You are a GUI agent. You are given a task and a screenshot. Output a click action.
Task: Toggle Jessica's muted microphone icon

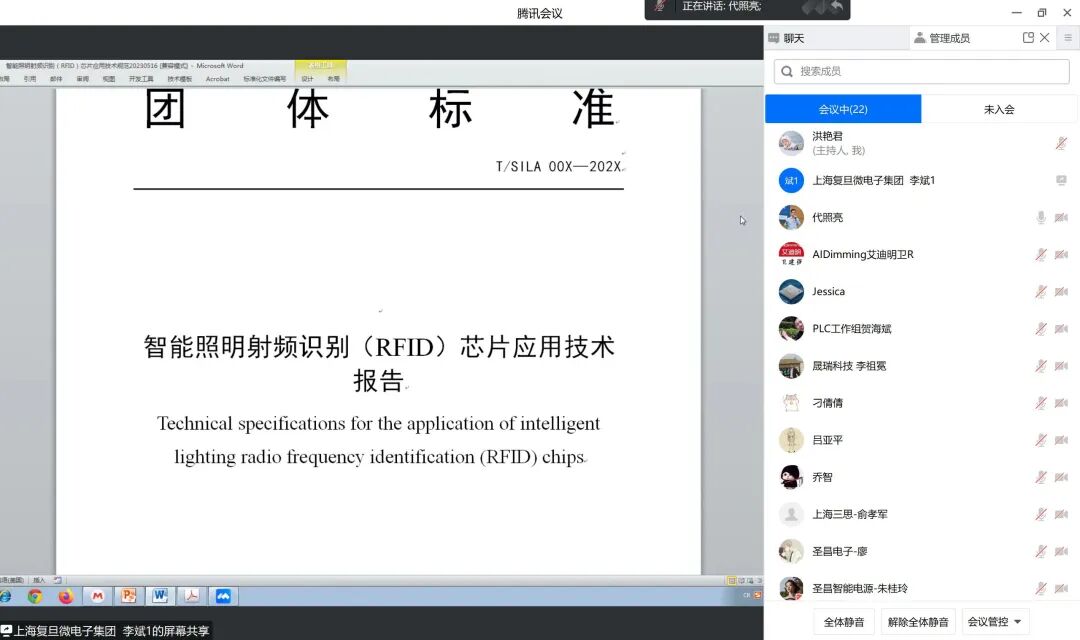(x=1039, y=291)
